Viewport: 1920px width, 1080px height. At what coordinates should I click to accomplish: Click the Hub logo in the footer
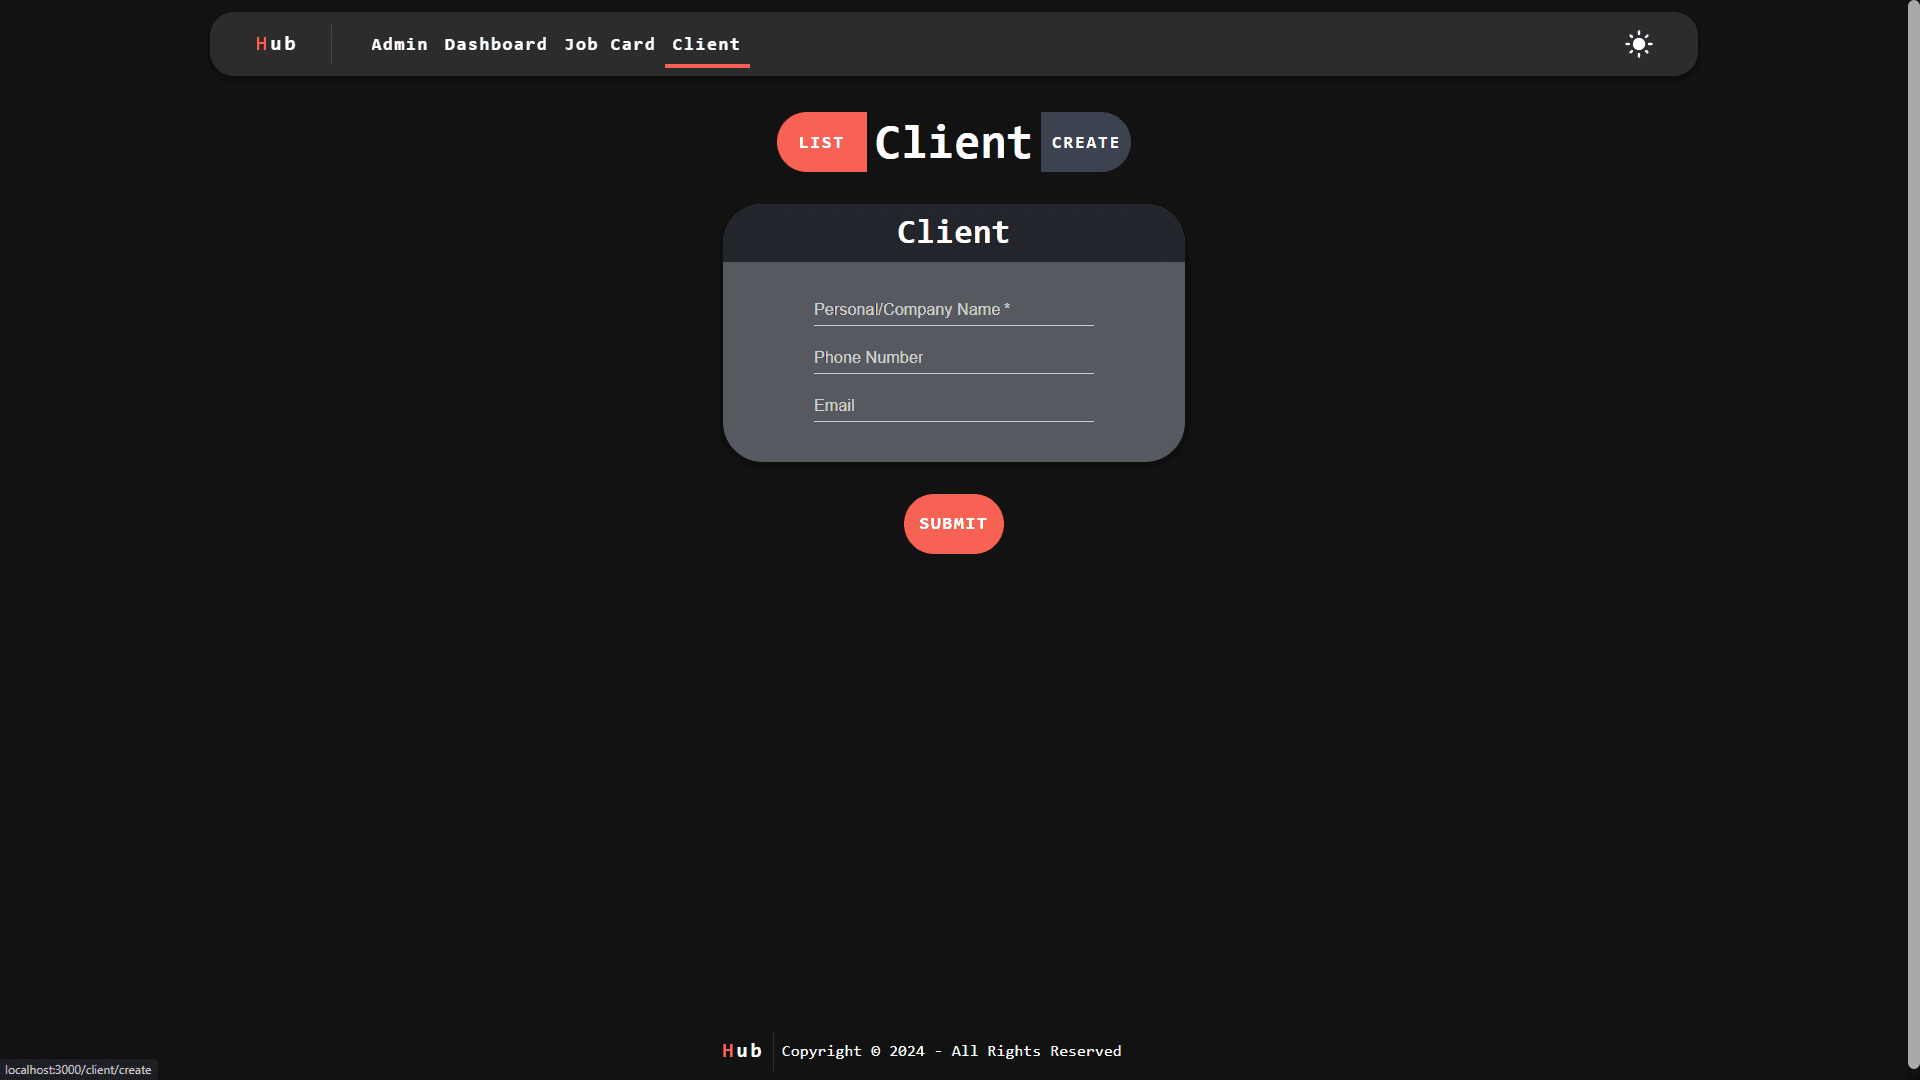[740, 1050]
